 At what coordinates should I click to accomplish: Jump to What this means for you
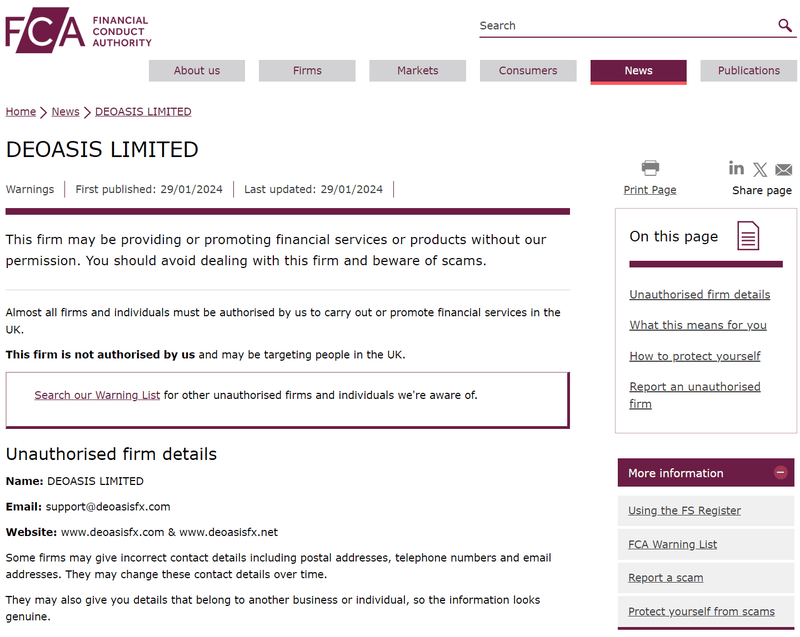(x=698, y=325)
